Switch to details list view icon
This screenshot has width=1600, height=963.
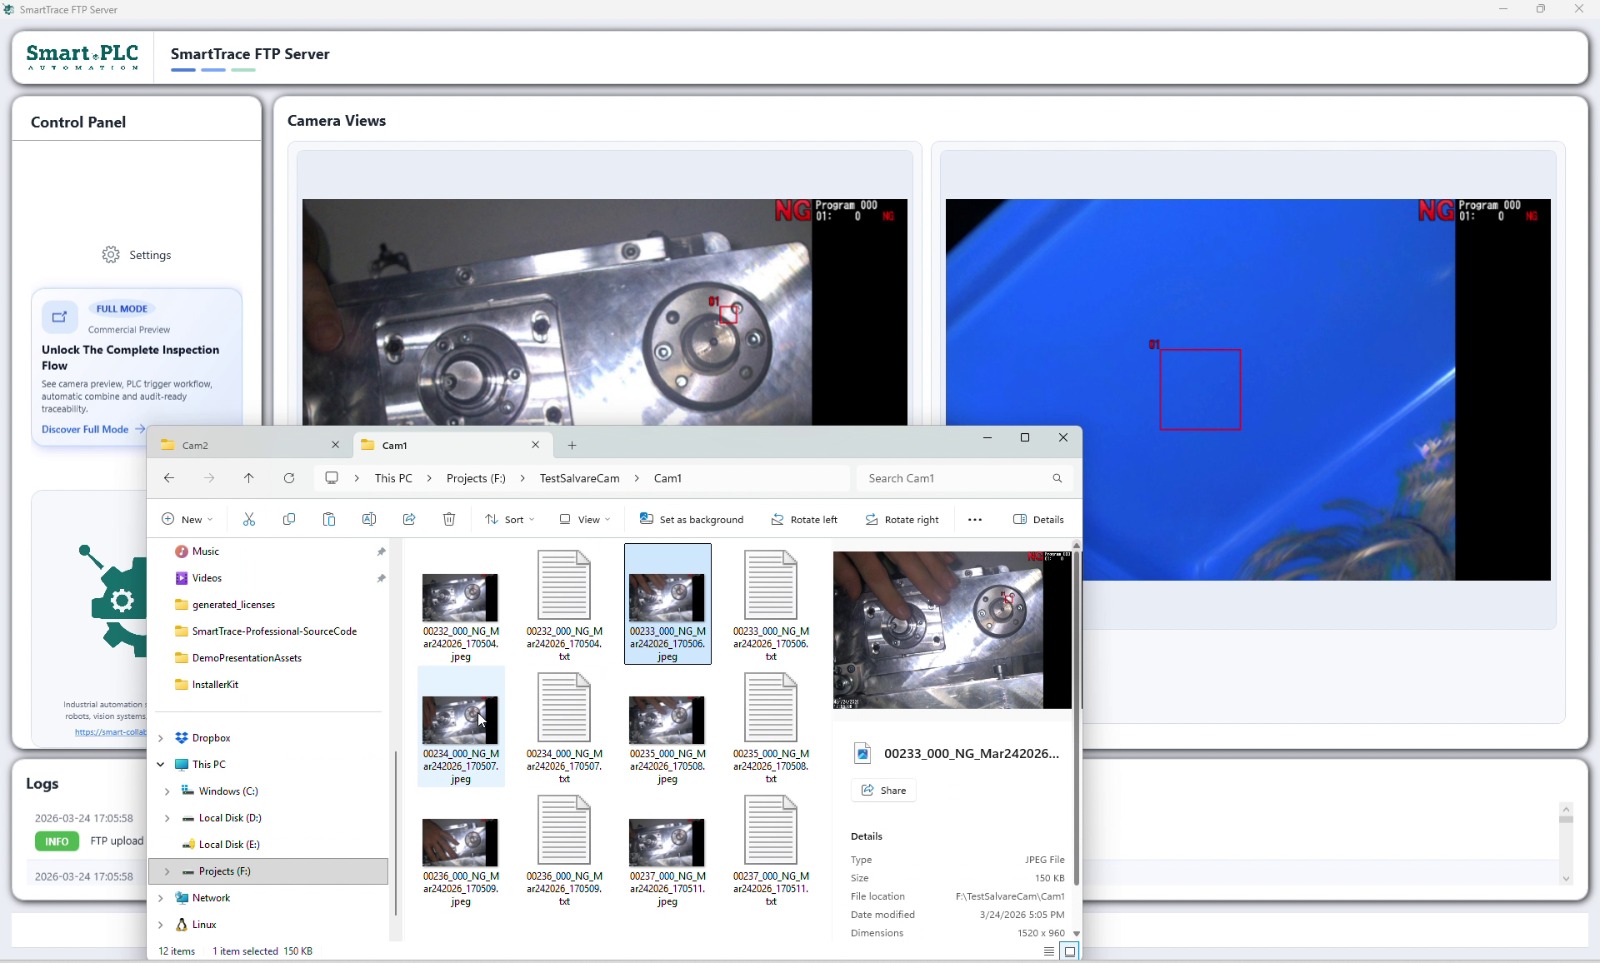click(1049, 951)
